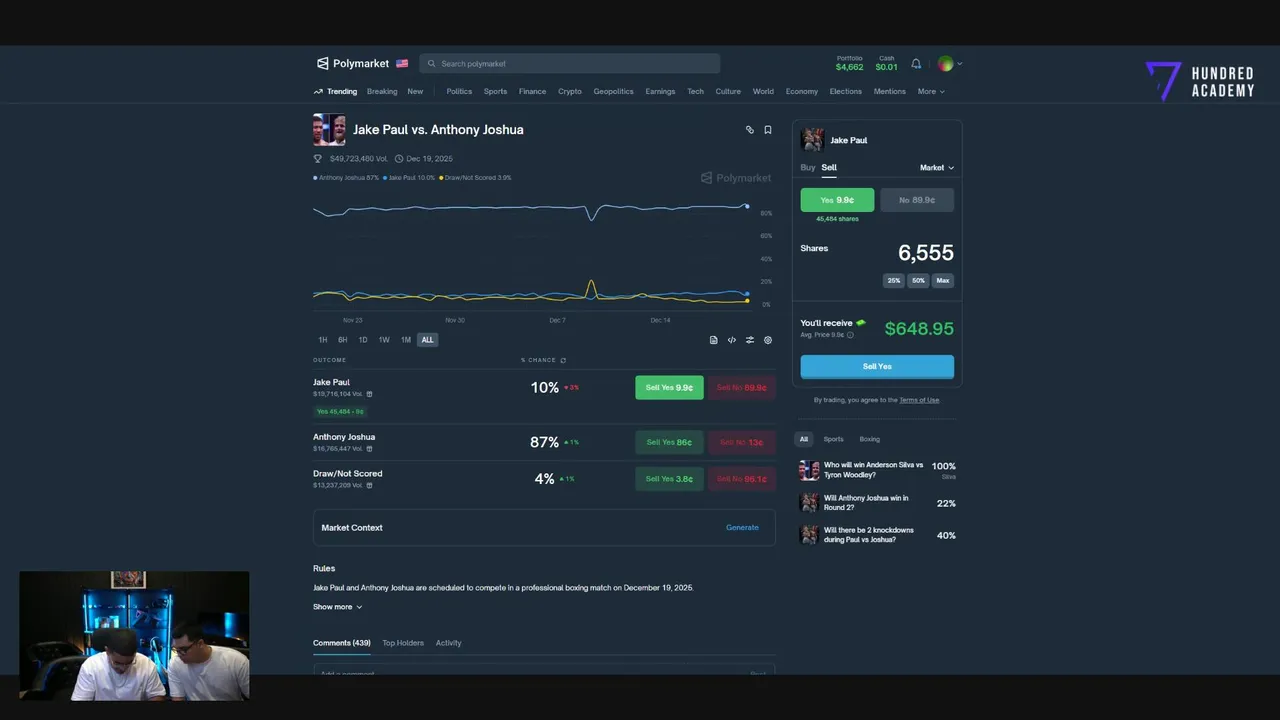Click the blue Sell Yes confirm button
Screen dimensions: 1280x720
click(x=877, y=367)
